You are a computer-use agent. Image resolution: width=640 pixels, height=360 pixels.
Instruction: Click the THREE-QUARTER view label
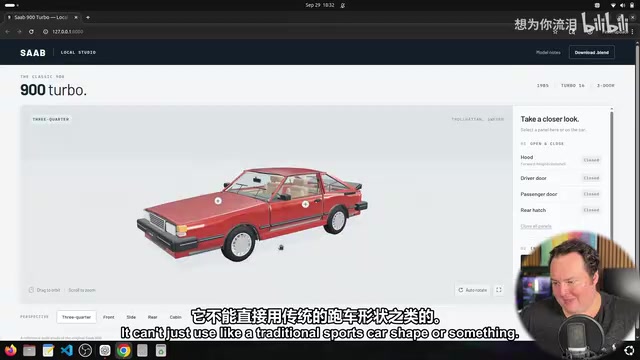51,119
